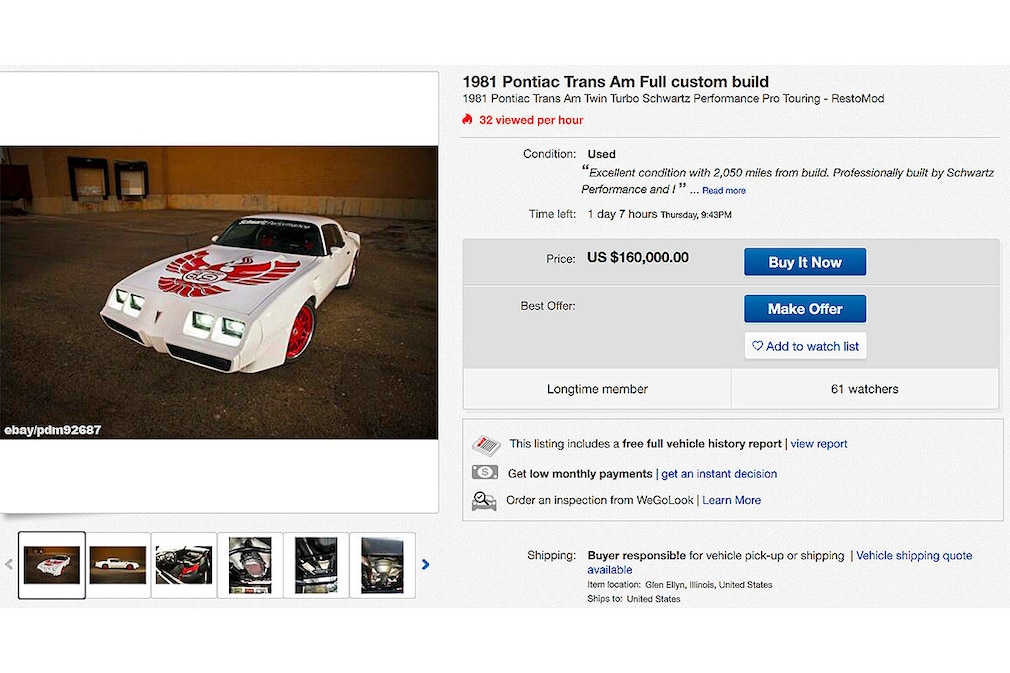
Task: Select the second side-view car thumbnail
Action: coord(117,565)
